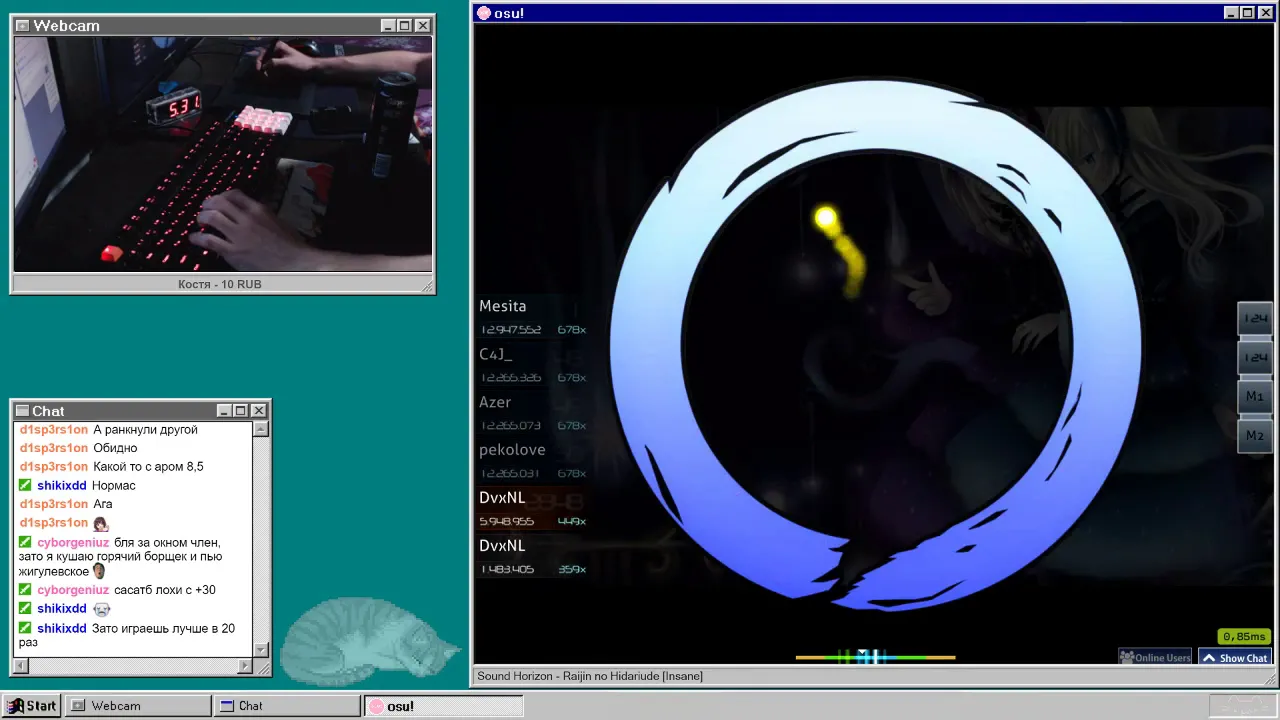This screenshot has height=720, width=1280.
Task: Click the second 124 key counter
Action: pos(1254,357)
